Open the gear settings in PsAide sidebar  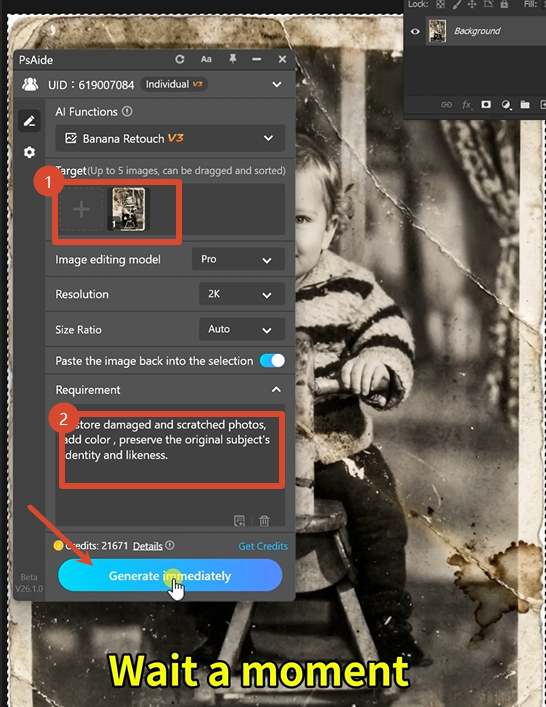(29, 152)
